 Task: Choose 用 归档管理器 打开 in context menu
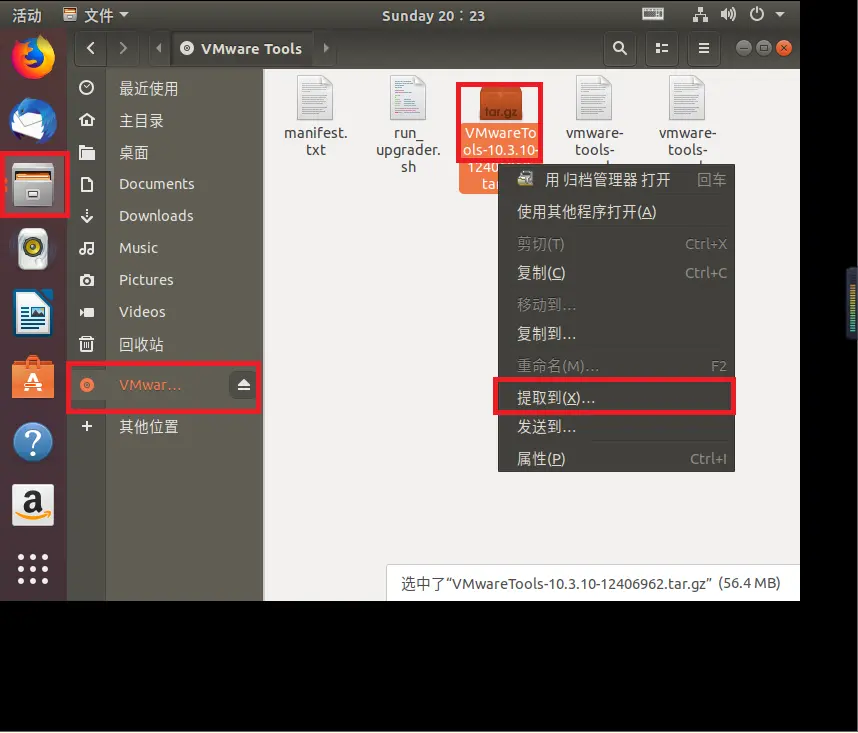click(x=616, y=180)
